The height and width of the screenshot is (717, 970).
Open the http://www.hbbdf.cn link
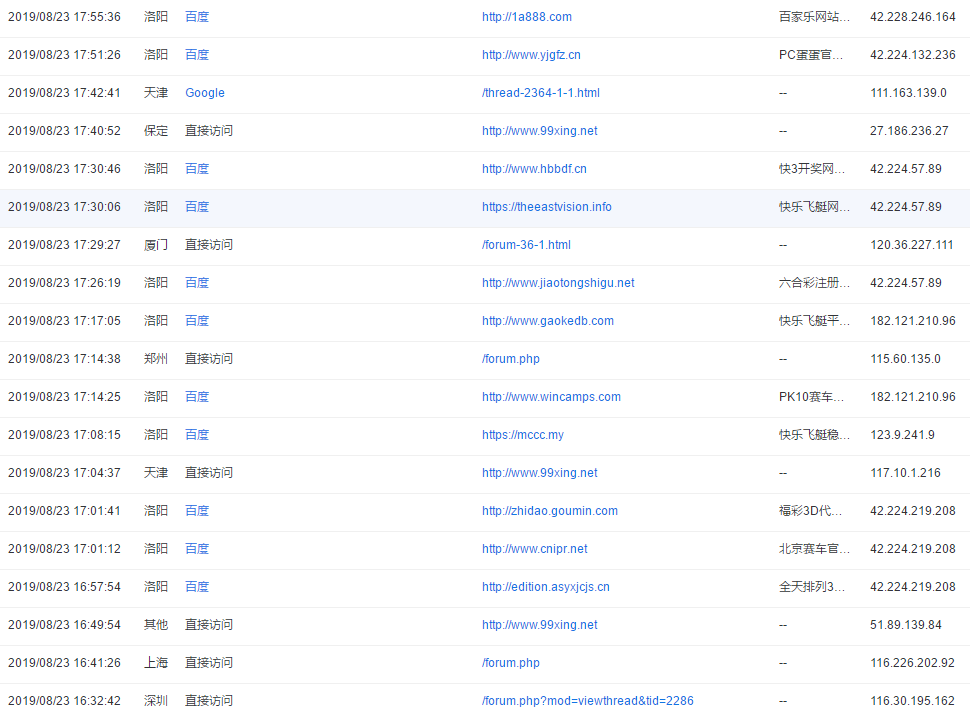click(x=534, y=169)
